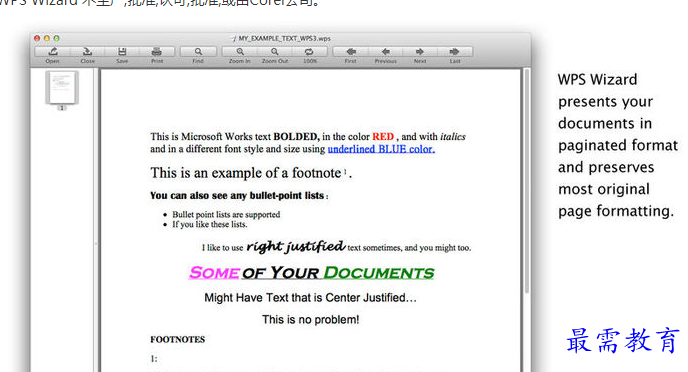This screenshot has height=372, width=688.
Task: Go to Next page arrow
Action: 420,52
